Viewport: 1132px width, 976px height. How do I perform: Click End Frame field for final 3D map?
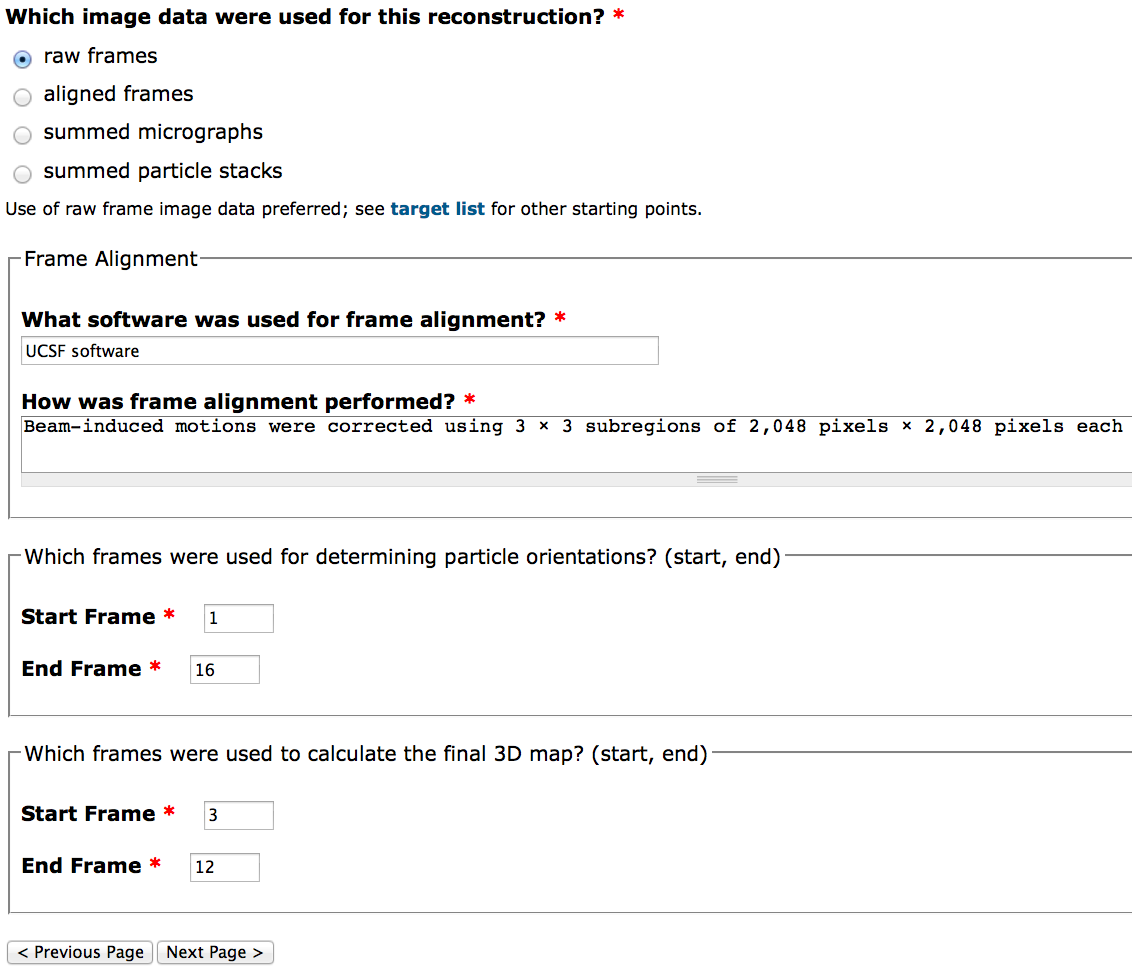coord(224,867)
